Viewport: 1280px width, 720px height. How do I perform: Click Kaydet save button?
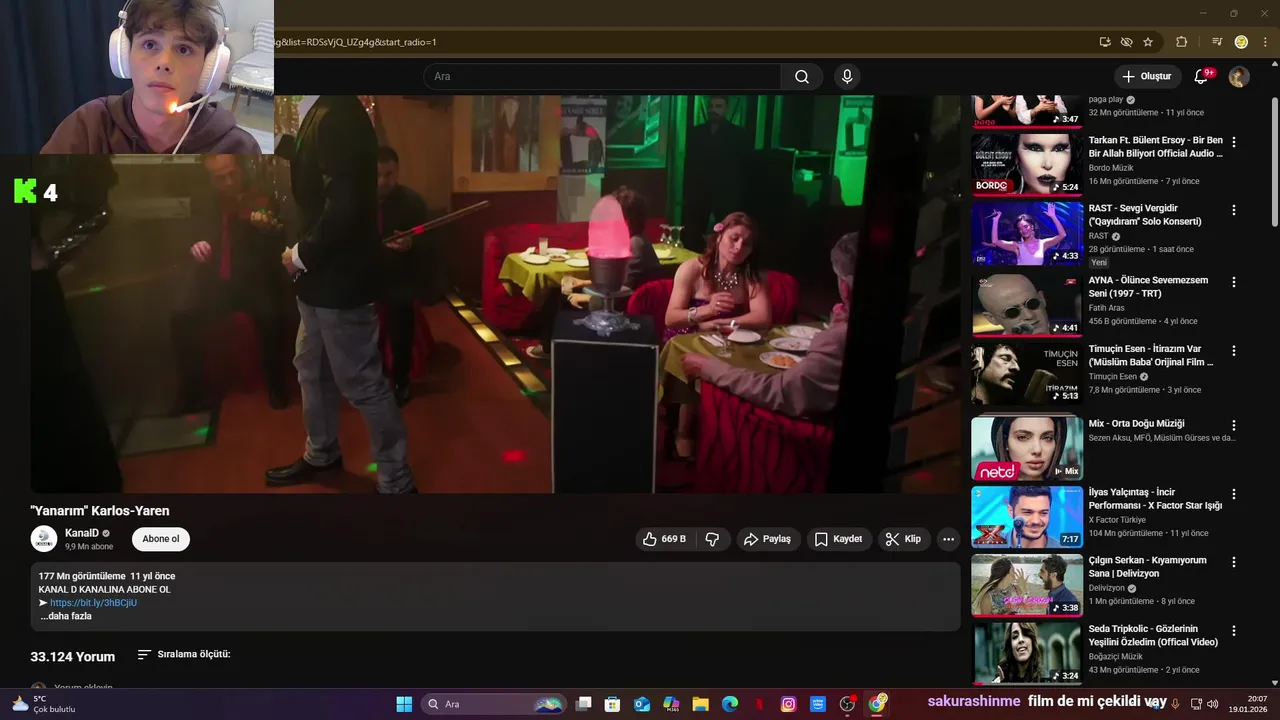[x=838, y=539]
